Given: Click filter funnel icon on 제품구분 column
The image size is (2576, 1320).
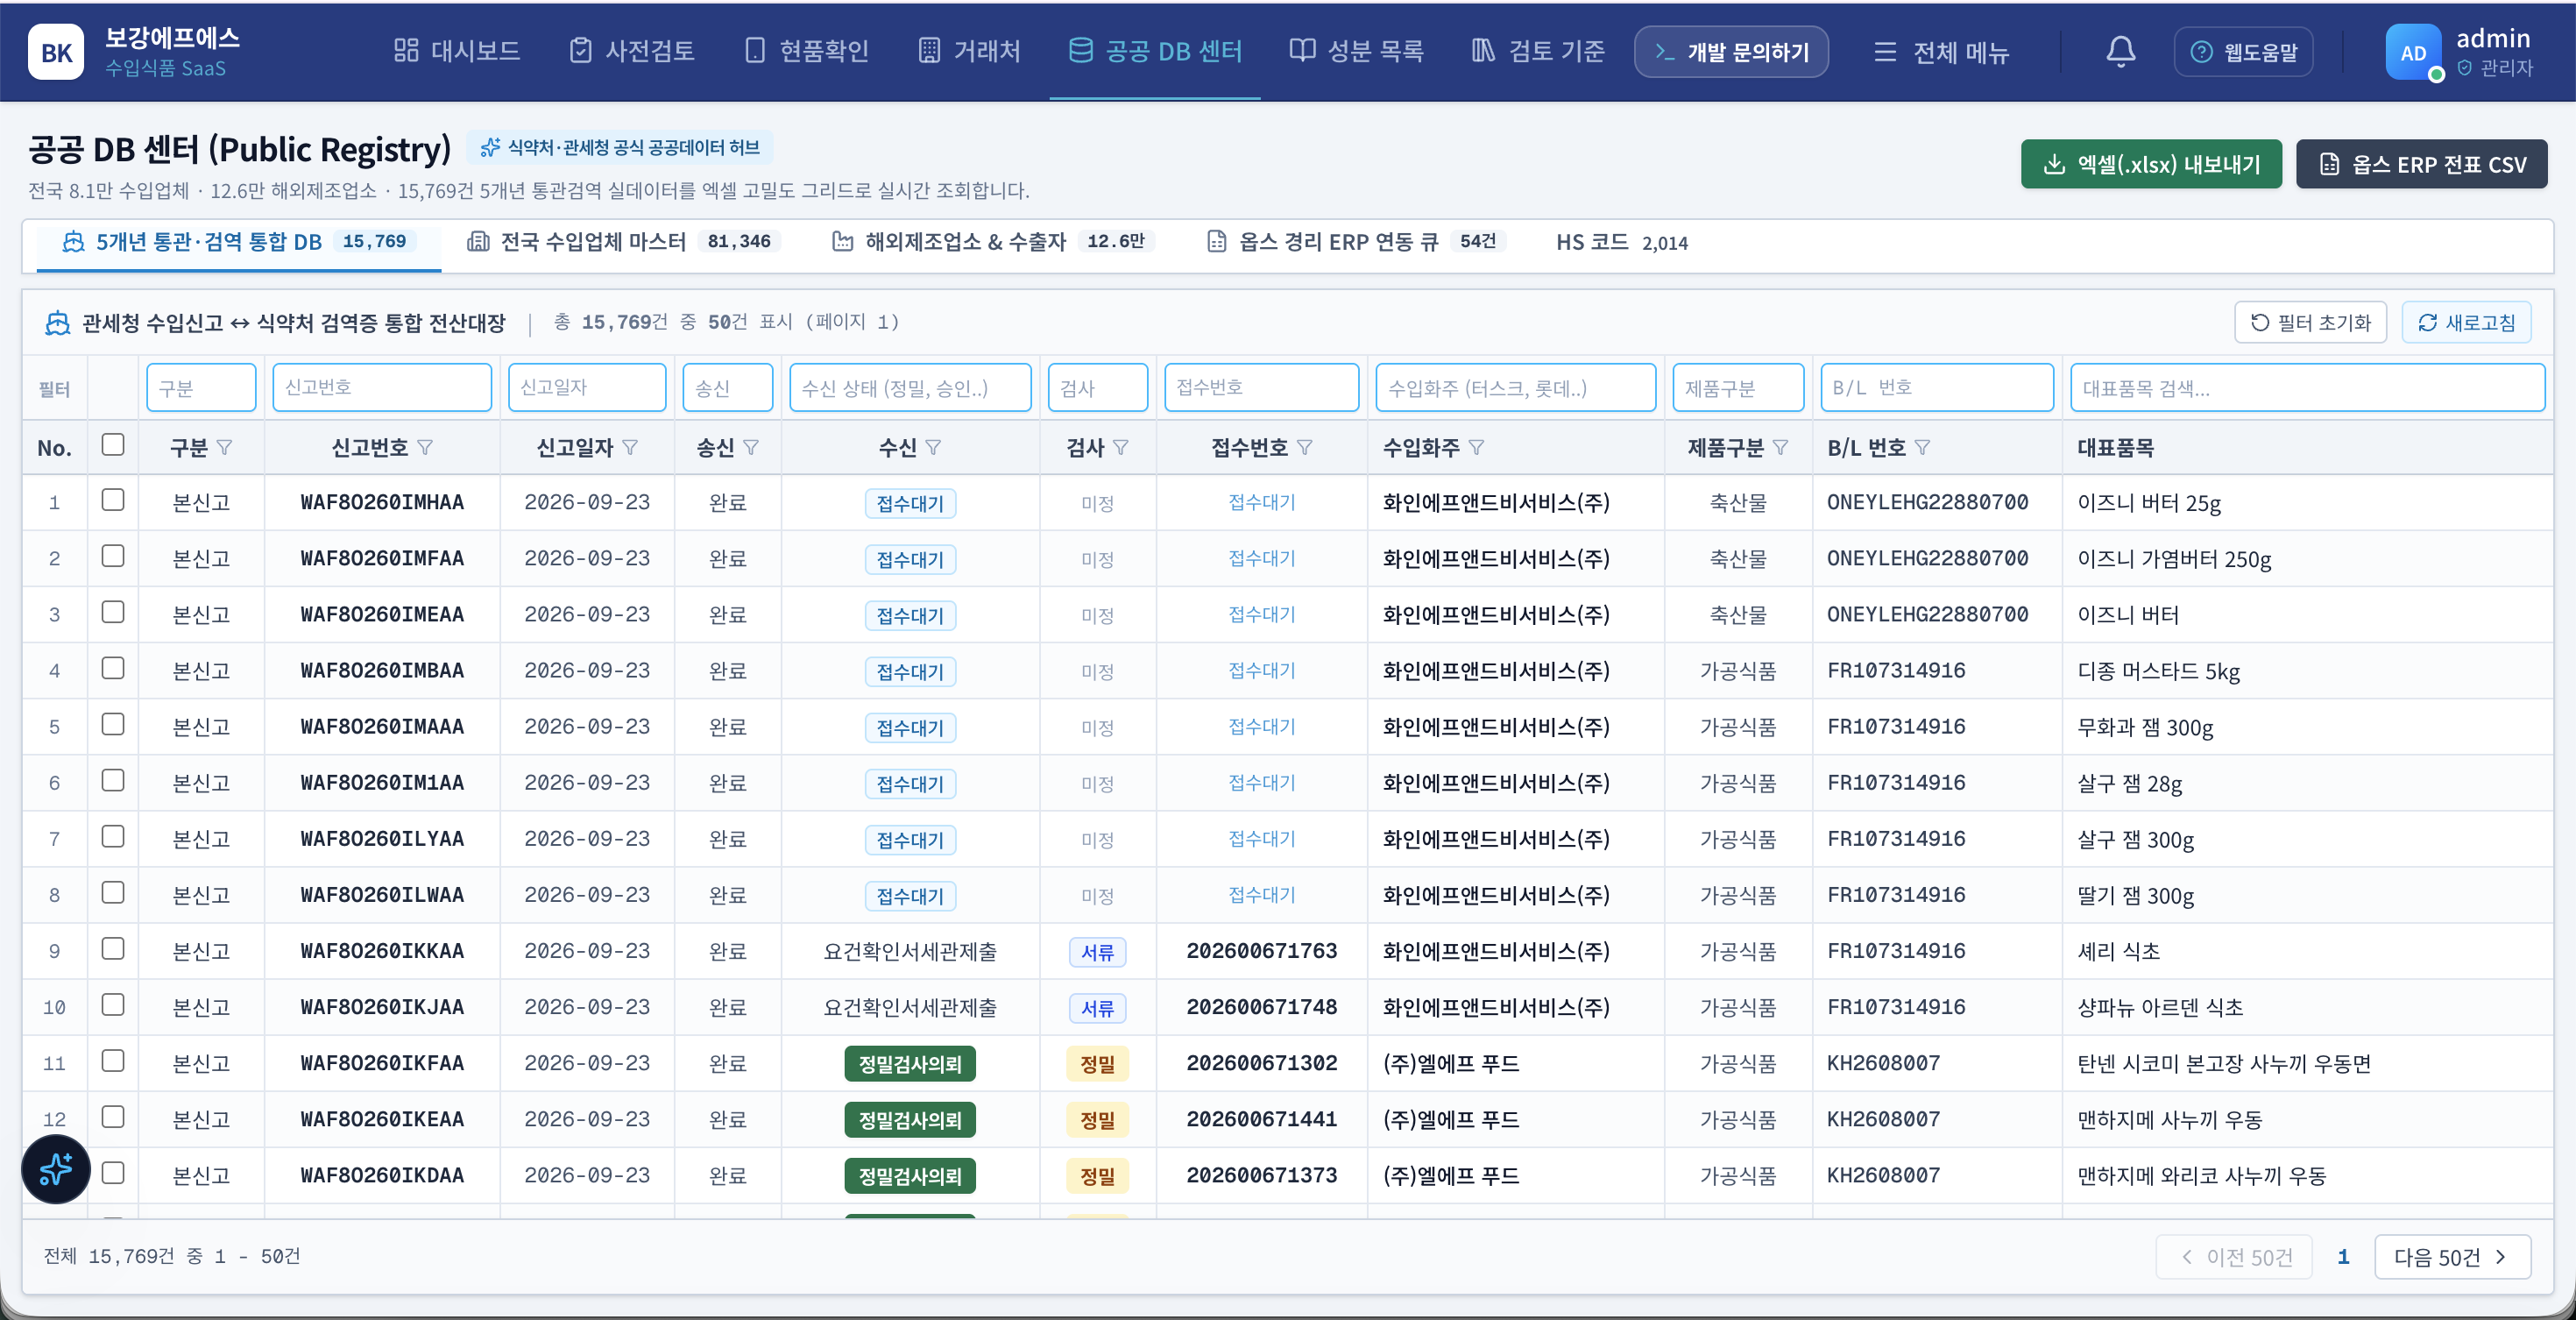Looking at the screenshot, I should tap(1781, 447).
